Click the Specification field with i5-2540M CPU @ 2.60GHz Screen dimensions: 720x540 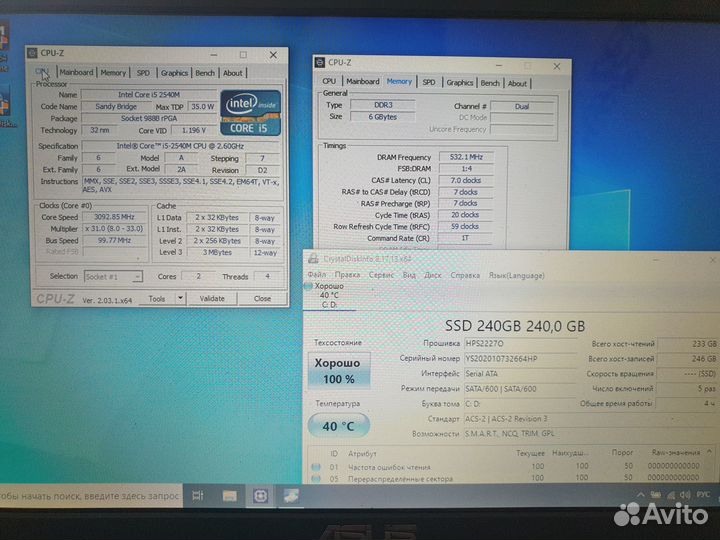[180, 146]
